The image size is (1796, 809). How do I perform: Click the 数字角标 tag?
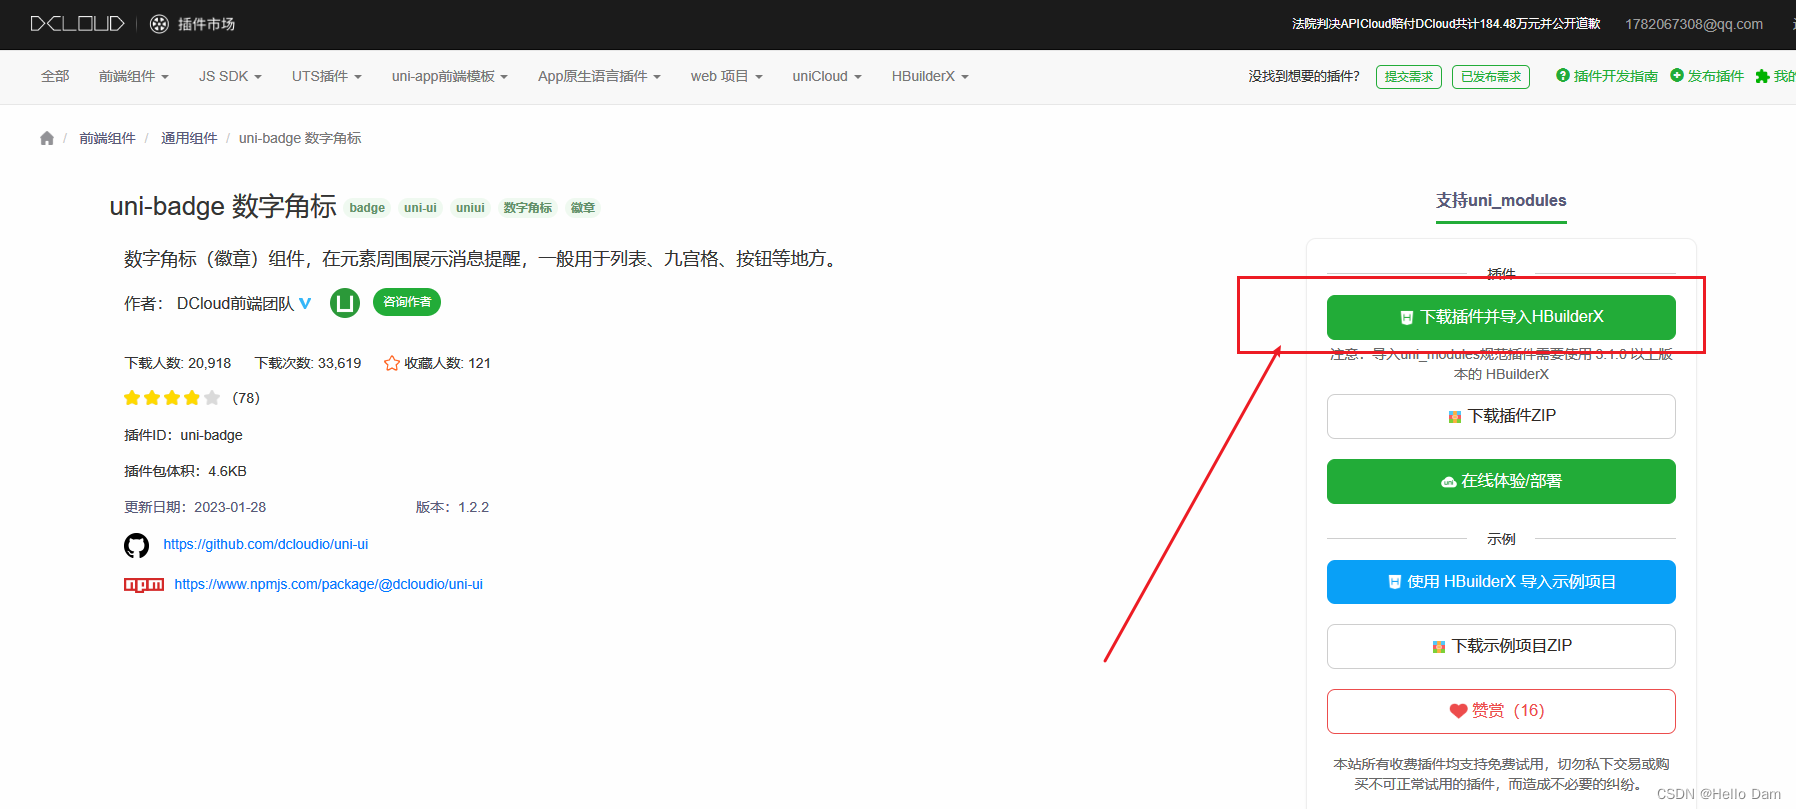point(528,208)
